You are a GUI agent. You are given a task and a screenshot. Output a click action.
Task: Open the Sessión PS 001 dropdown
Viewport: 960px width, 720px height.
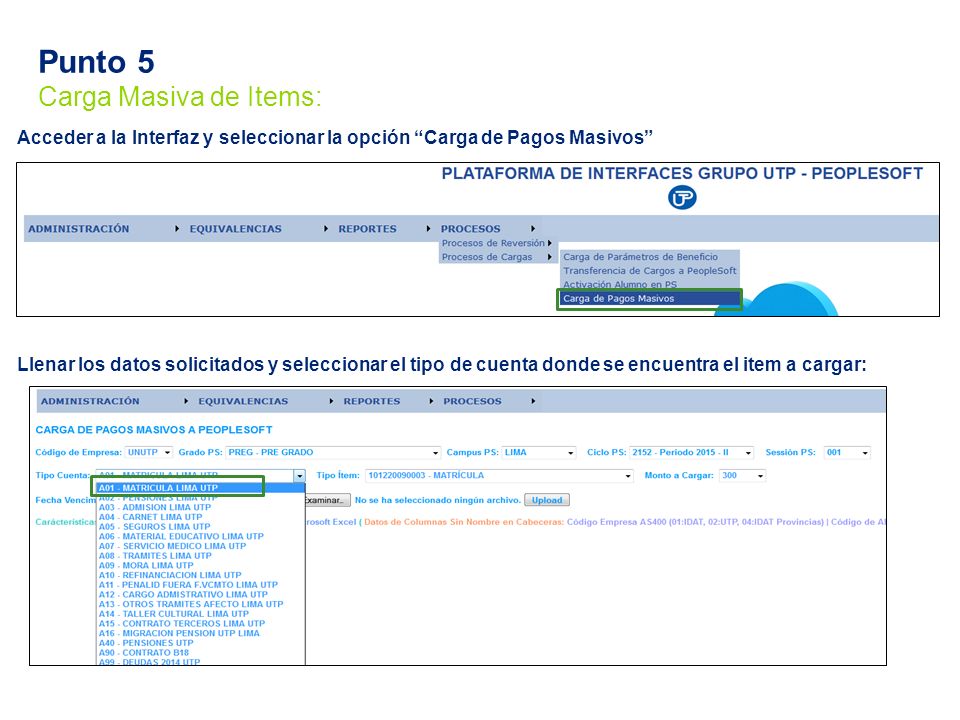(x=847, y=452)
